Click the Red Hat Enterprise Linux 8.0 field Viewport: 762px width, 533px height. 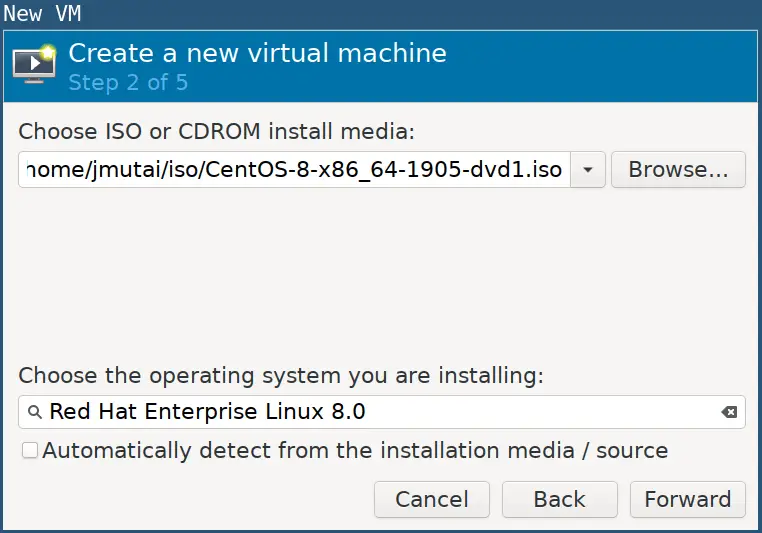(381, 412)
